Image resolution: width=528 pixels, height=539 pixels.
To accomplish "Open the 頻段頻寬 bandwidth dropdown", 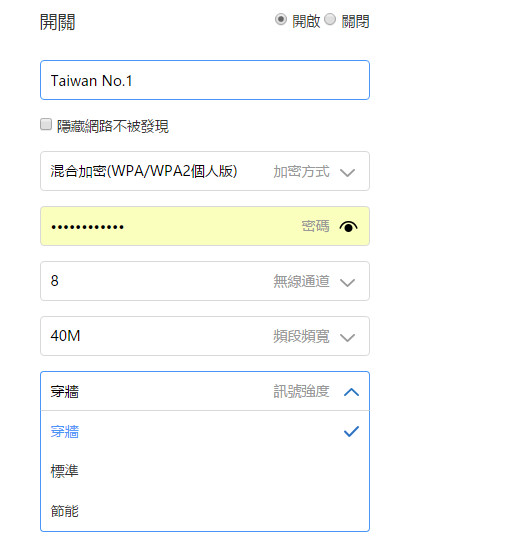I will (x=205, y=336).
